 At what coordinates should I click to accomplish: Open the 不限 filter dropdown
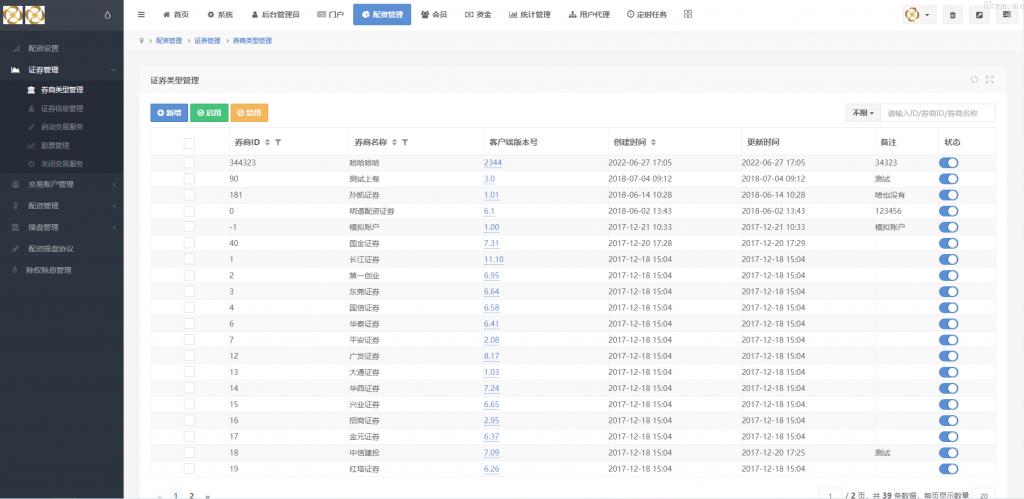(x=861, y=113)
